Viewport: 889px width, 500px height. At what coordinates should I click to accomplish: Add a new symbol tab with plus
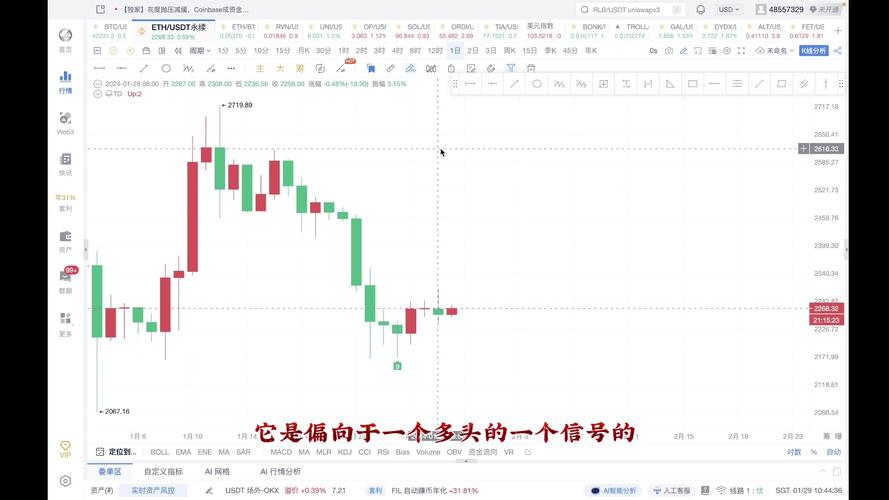point(838,31)
